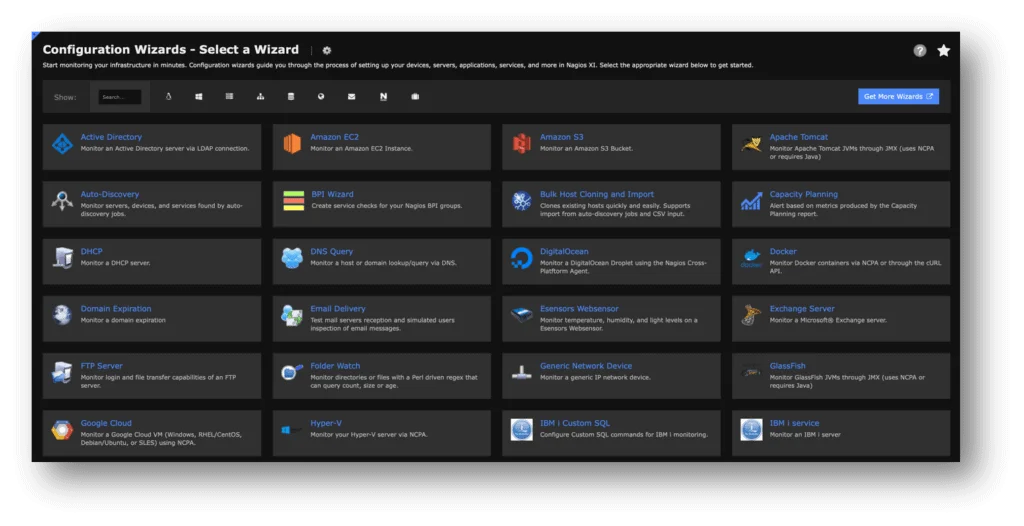Open the Active Directory wizard link

[x=111, y=137]
